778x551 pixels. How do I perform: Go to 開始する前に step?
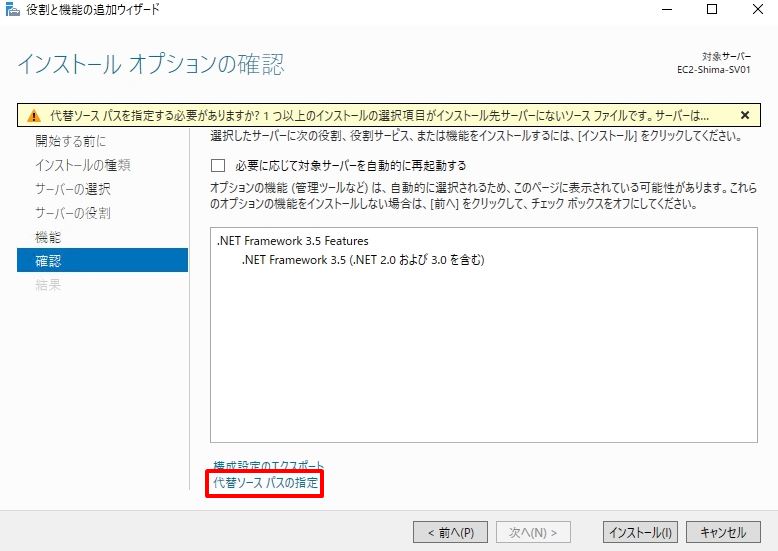pos(70,141)
